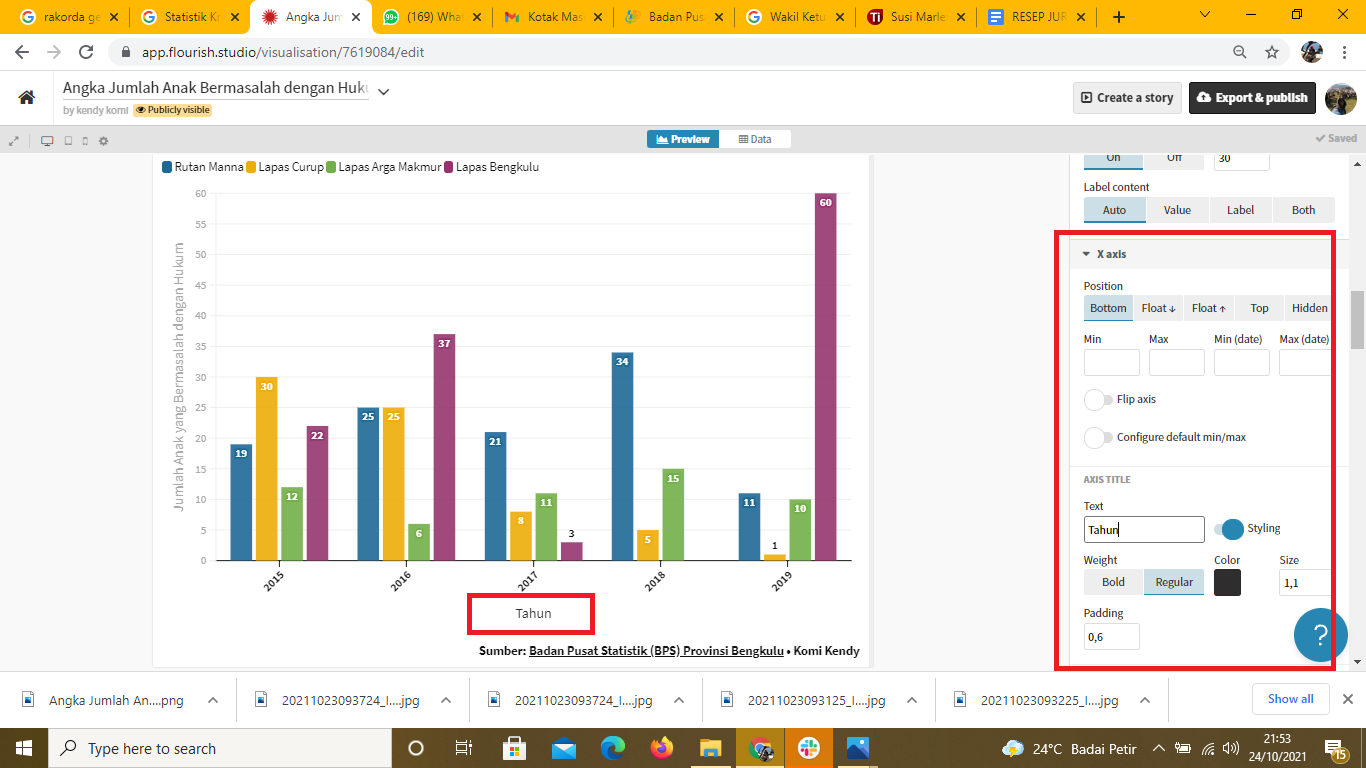The width and height of the screenshot is (1366, 768).
Task: Open the dropdown beside the visualisation title
Action: click(x=383, y=91)
